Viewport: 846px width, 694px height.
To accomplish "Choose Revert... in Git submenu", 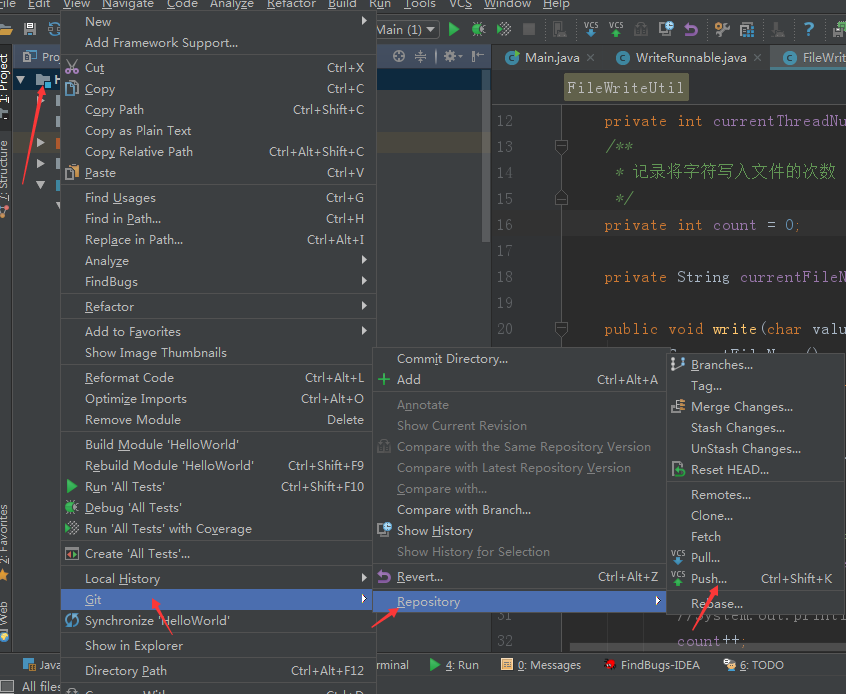I will coord(520,577).
